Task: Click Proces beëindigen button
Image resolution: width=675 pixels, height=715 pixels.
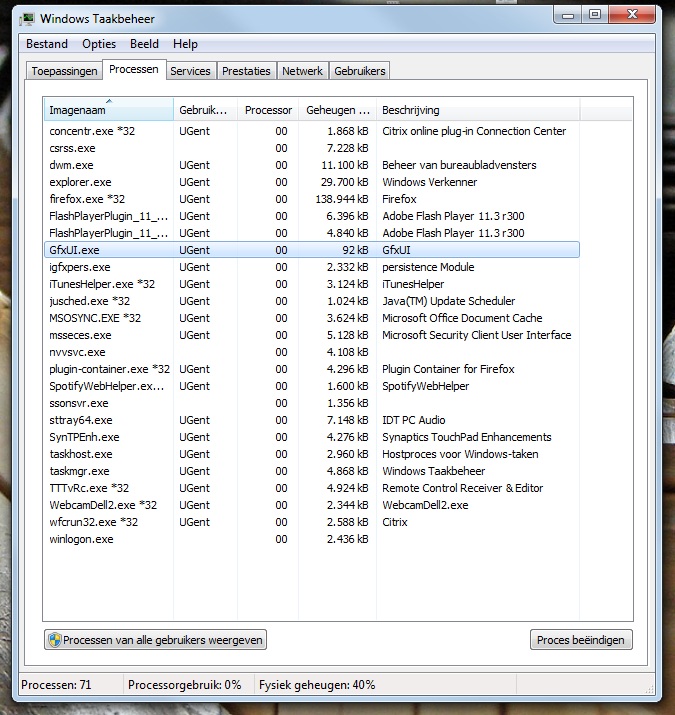Action: [x=581, y=640]
